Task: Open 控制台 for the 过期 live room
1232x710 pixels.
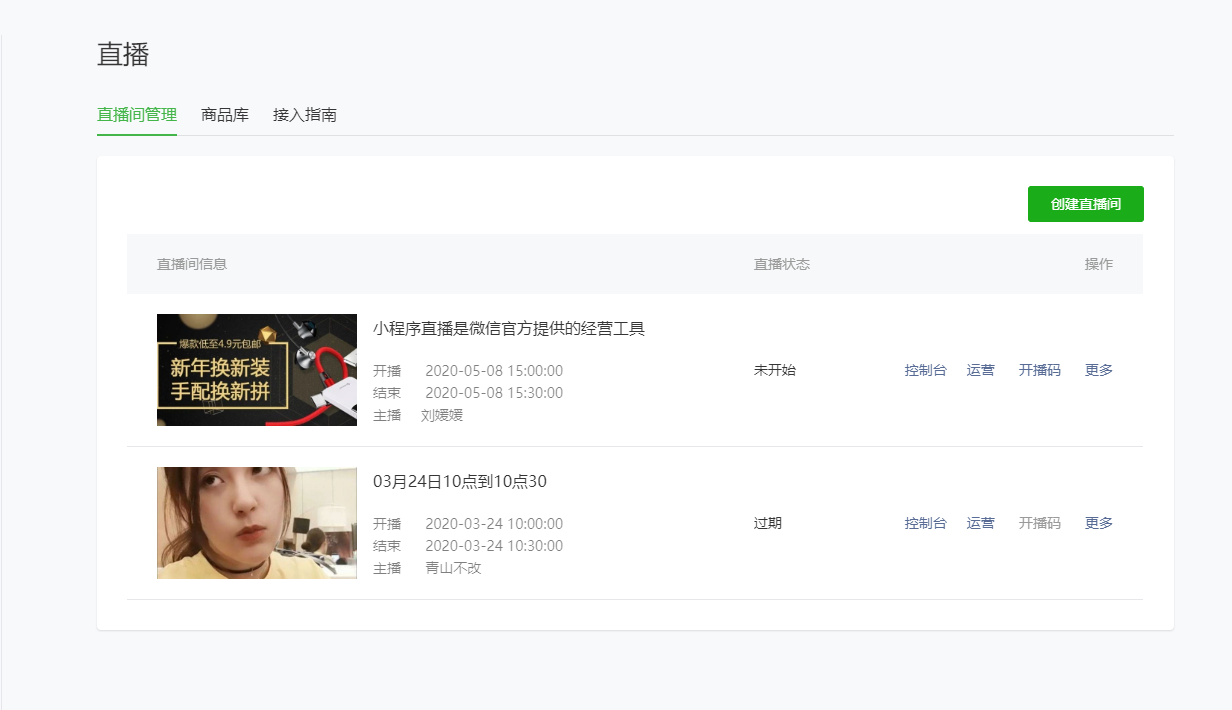Action: pyautogui.click(x=925, y=523)
